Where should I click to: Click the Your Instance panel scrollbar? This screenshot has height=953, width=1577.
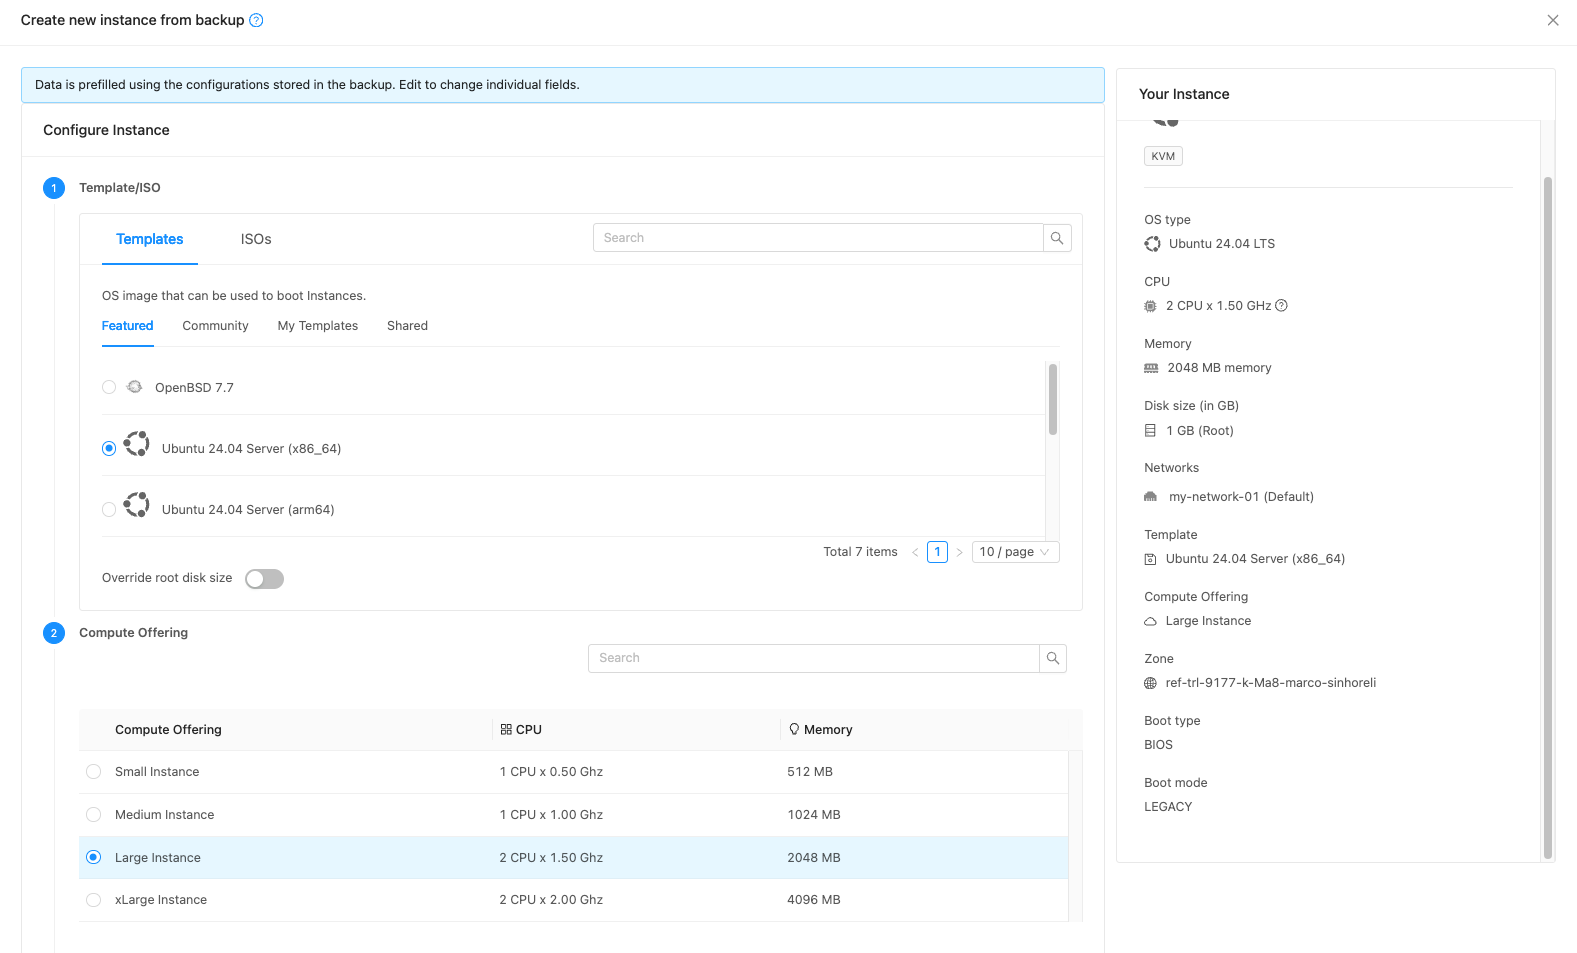click(1548, 518)
